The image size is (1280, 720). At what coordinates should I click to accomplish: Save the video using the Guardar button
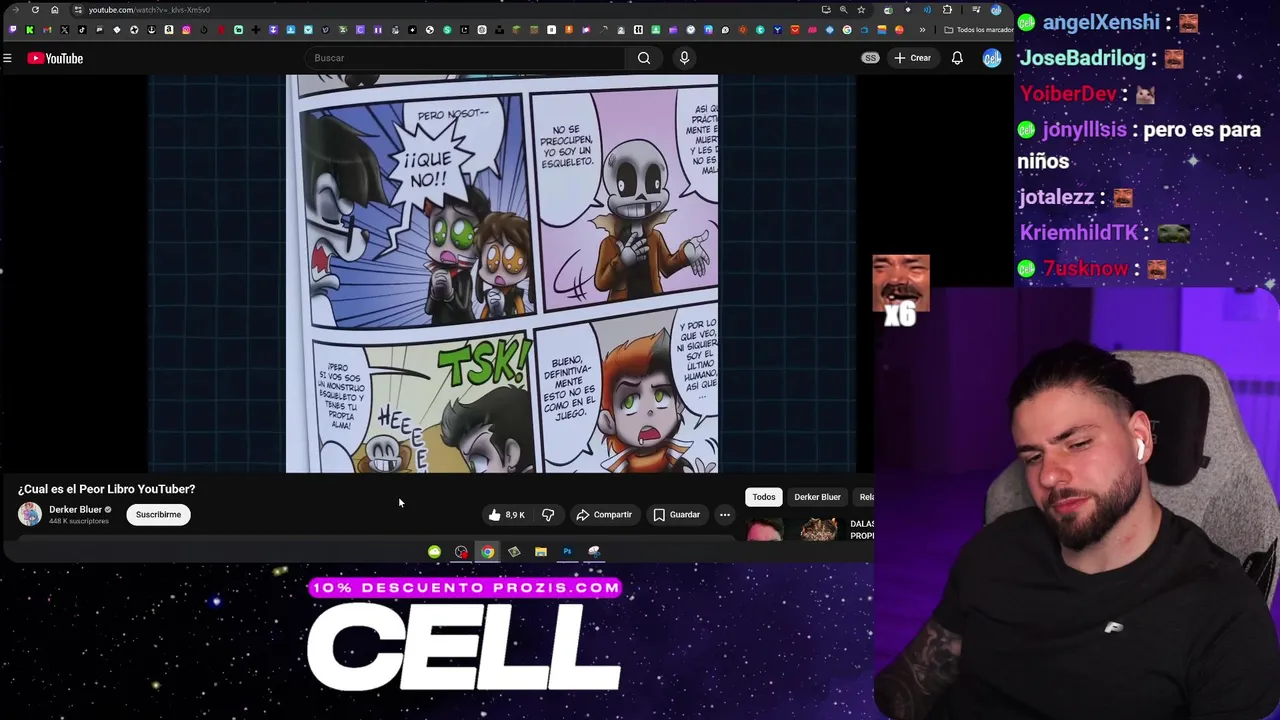coord(677,515)
